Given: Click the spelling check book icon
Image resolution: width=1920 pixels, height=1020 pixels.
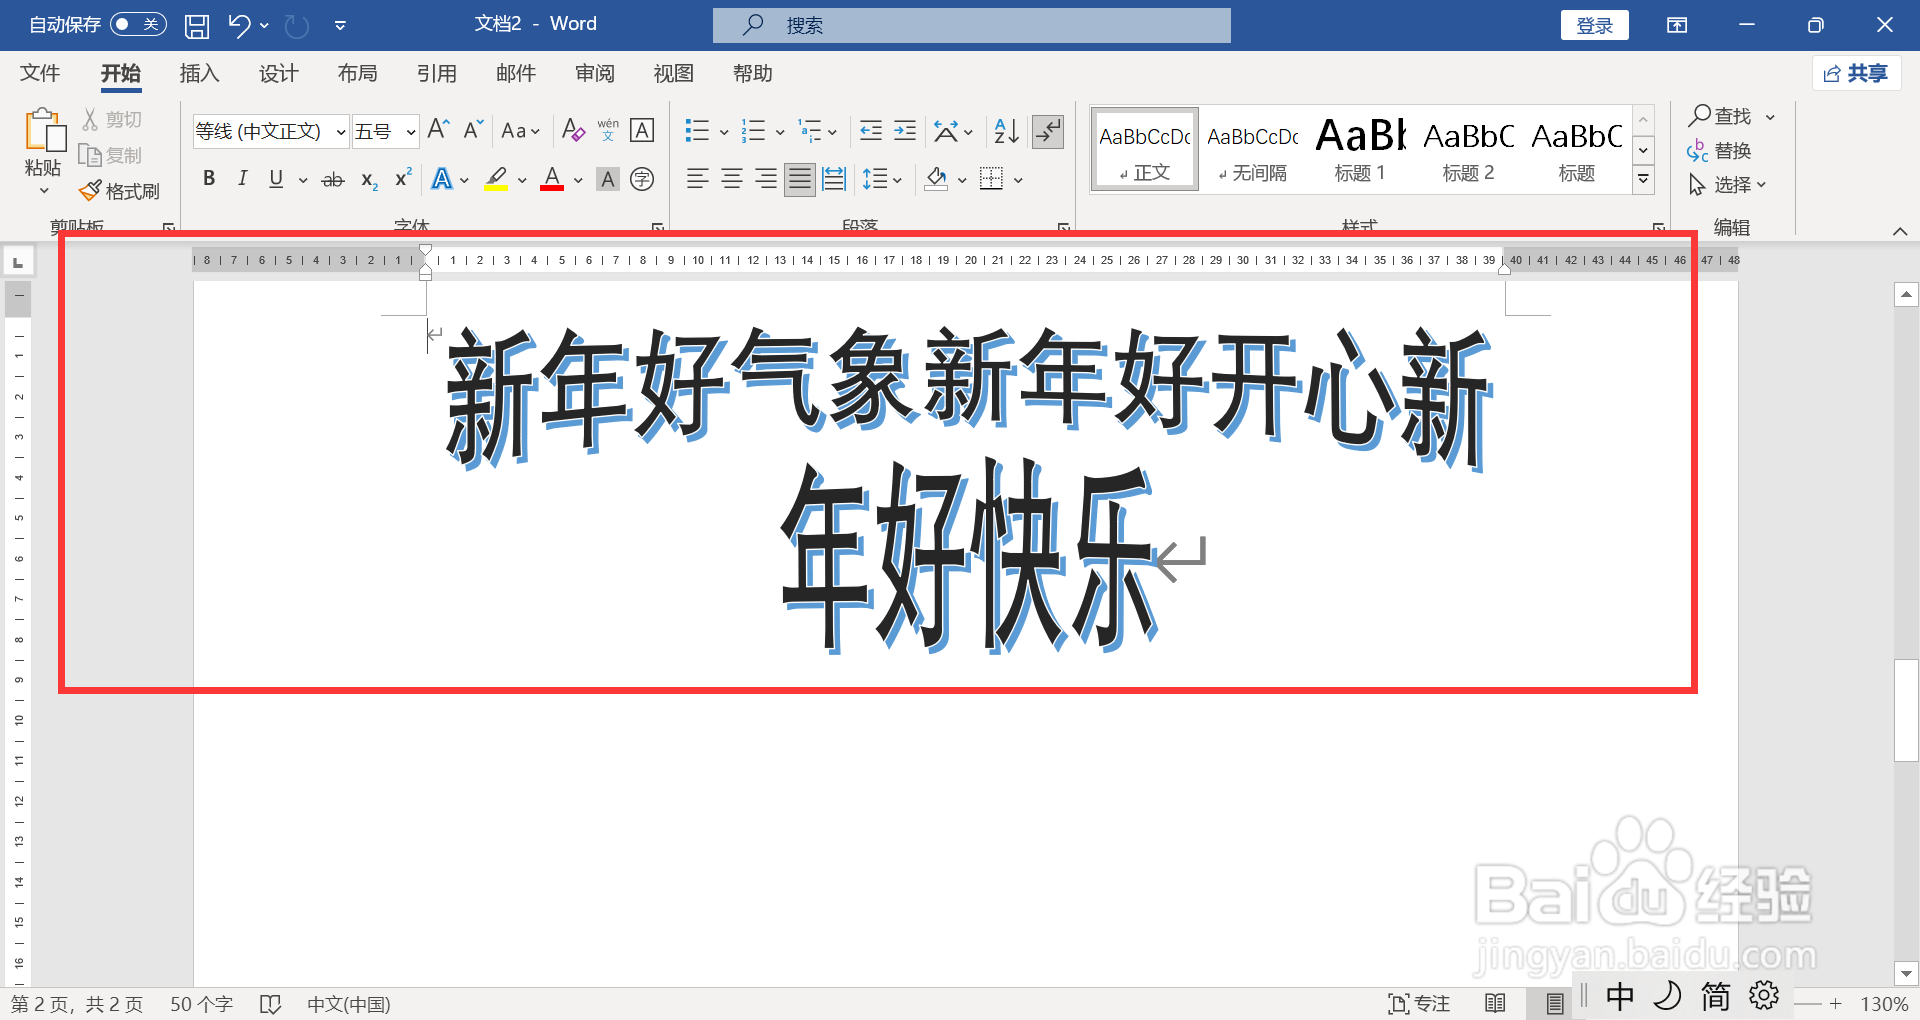Looking at the screenshot, I should click(x=270, y=1004).
